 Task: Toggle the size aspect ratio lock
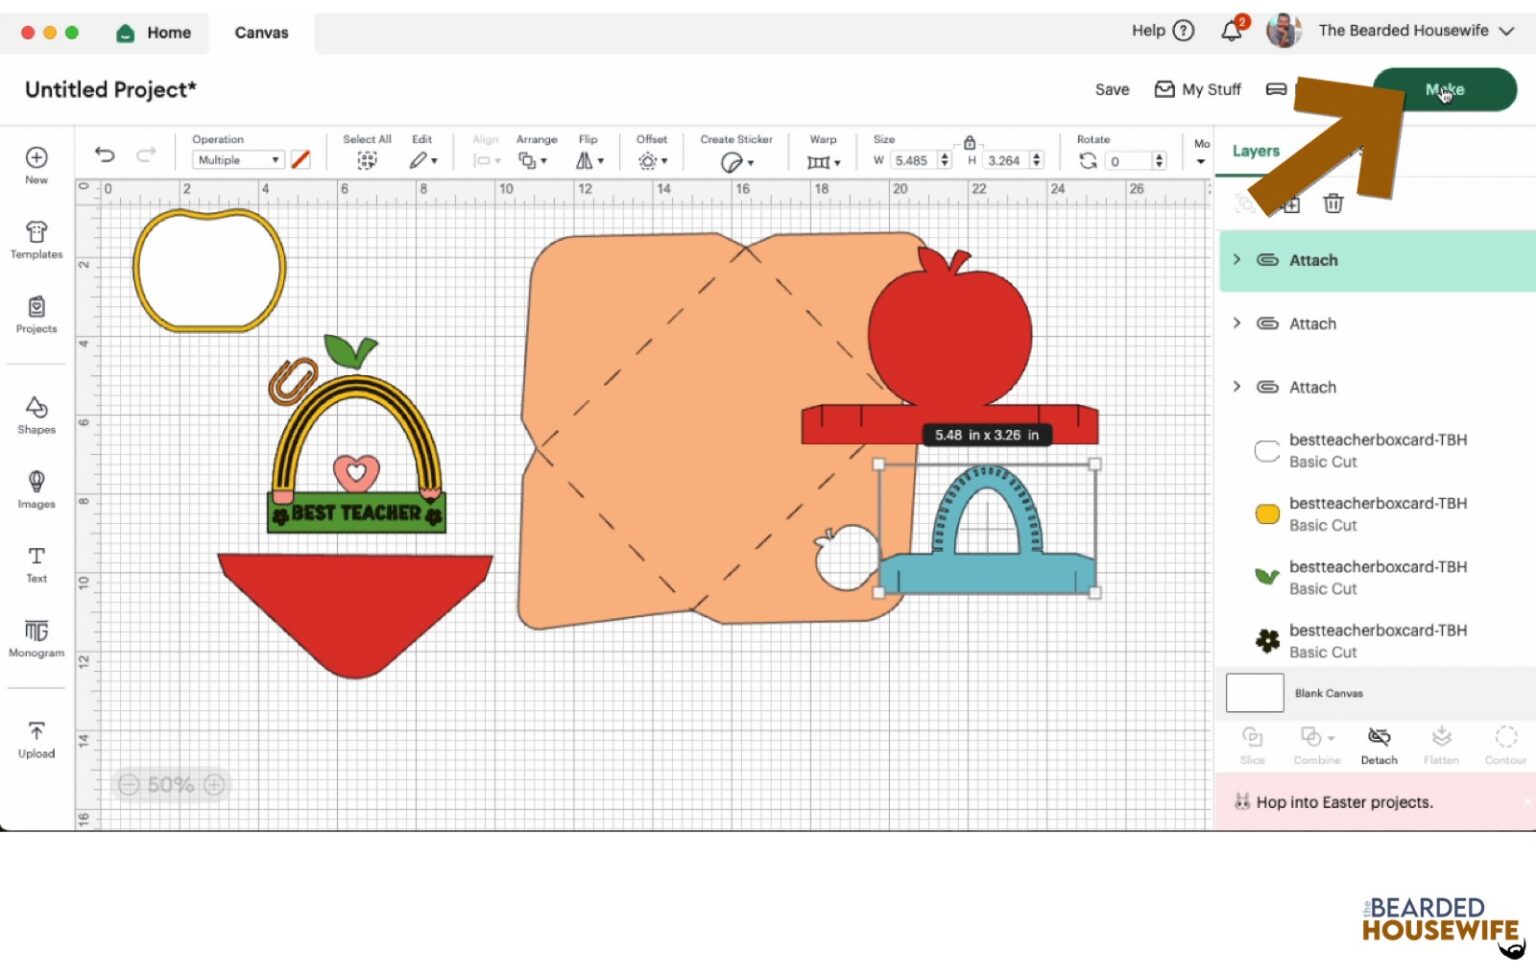[969, 143]
